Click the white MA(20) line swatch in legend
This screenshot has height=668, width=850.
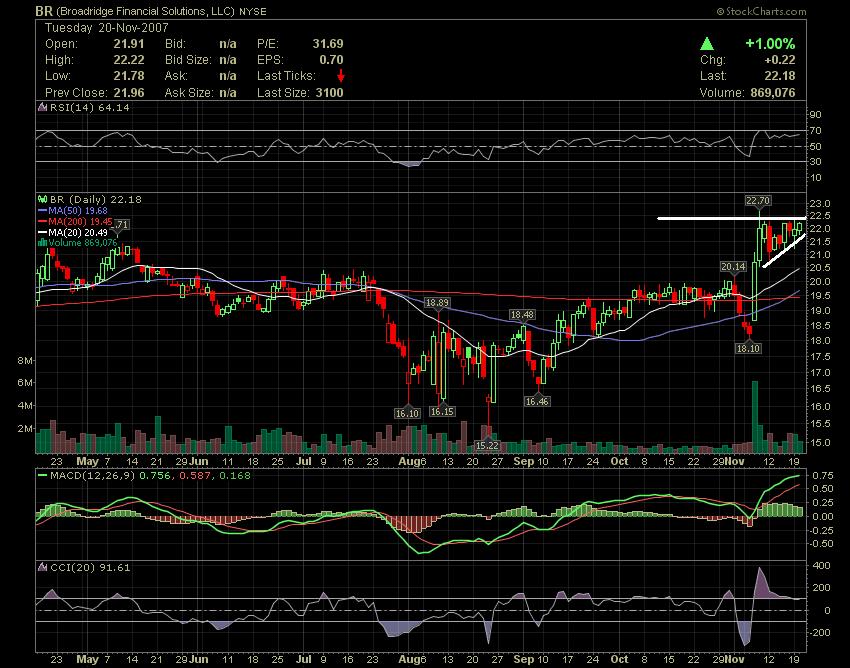point(42,233)
